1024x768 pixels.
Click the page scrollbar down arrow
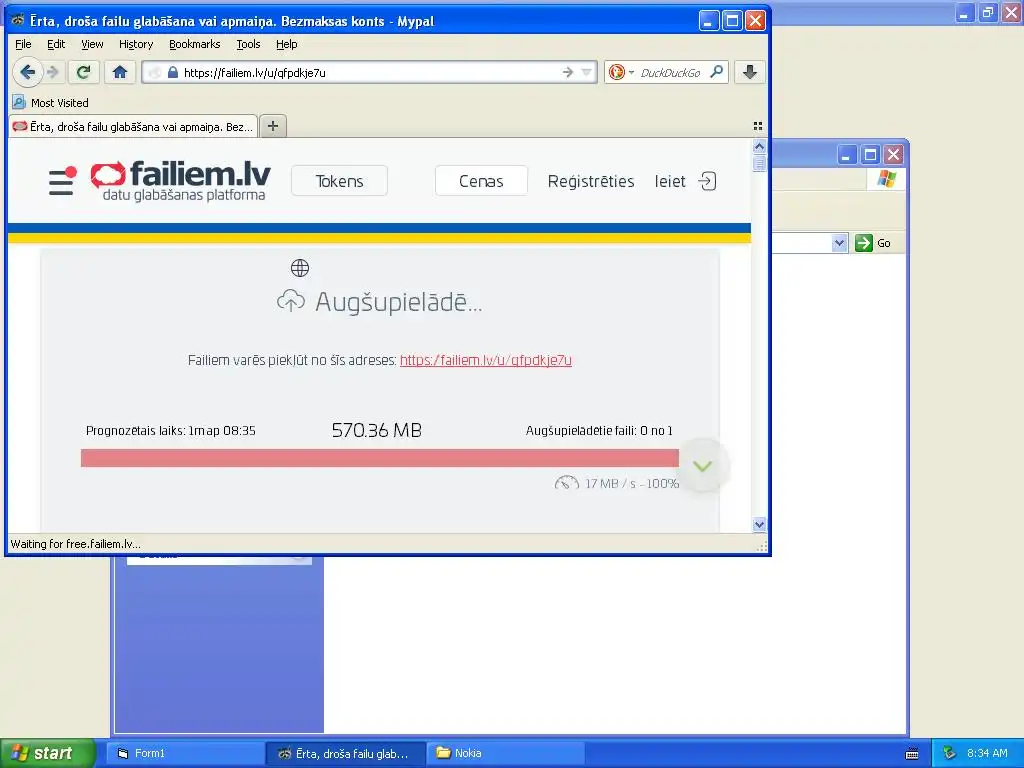point(759,524)
